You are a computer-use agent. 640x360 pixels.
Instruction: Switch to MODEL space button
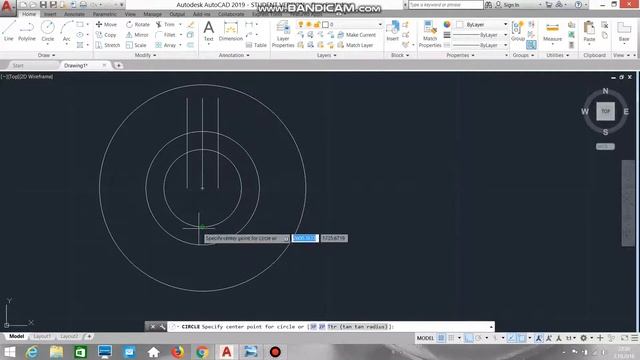[x=425, y=338]
